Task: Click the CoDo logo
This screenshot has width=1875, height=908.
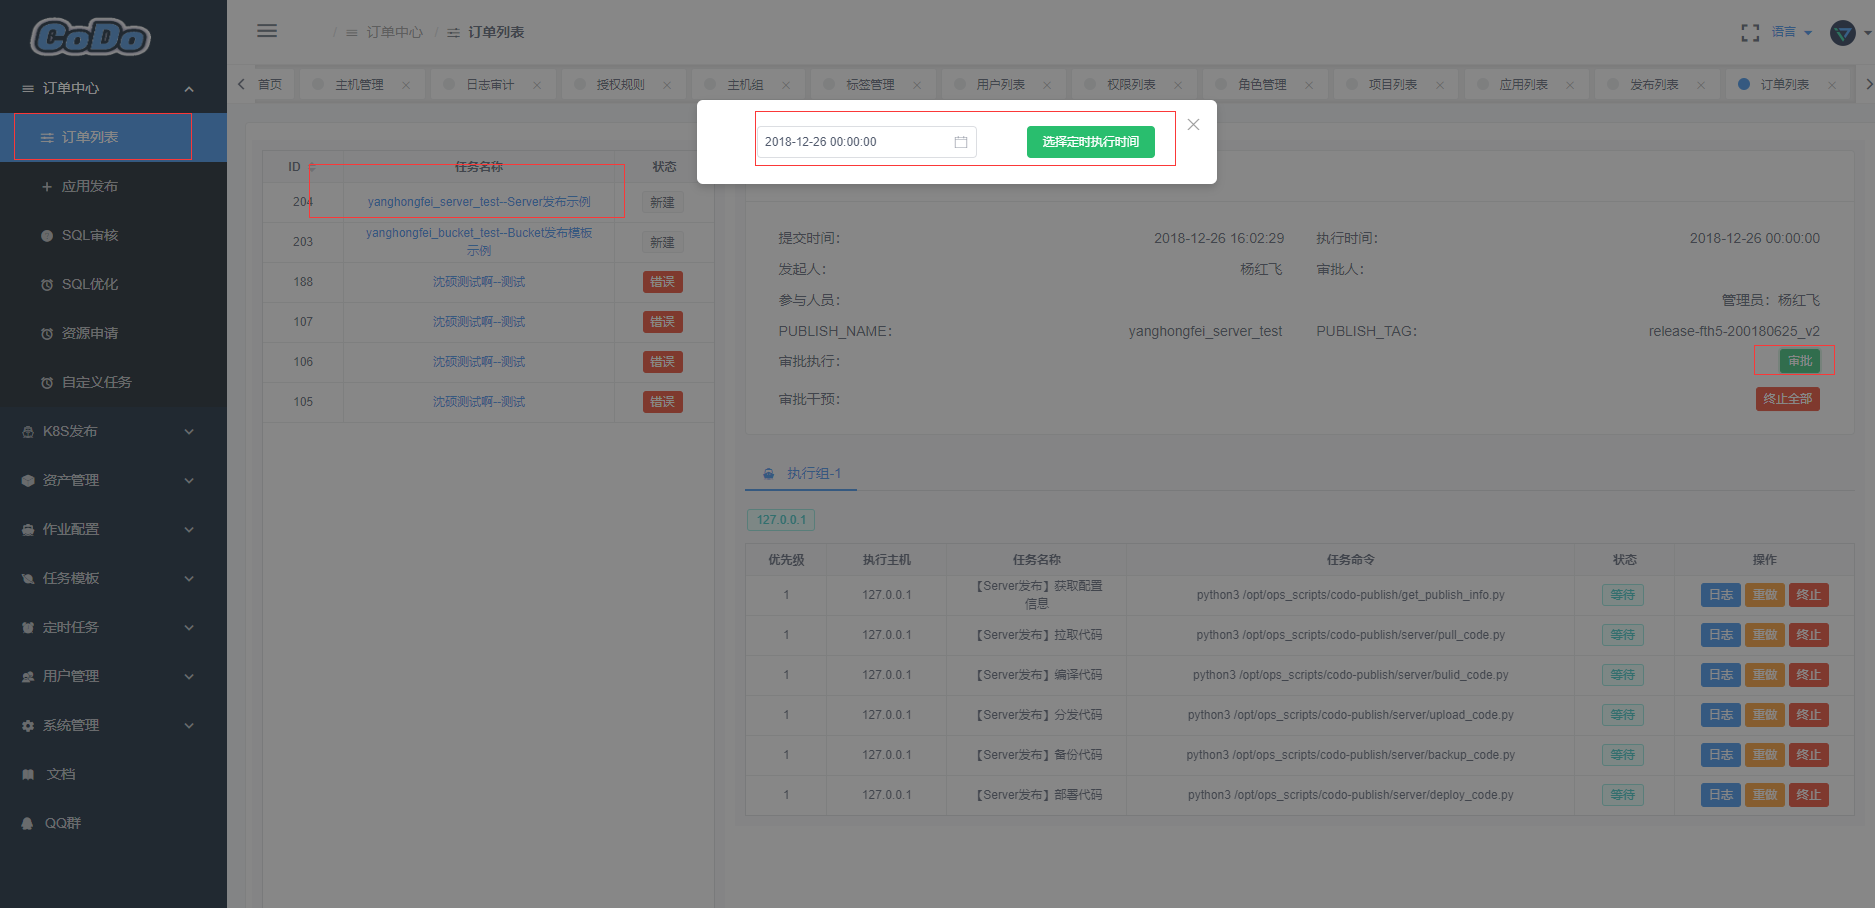Action: tap(91, 37)
